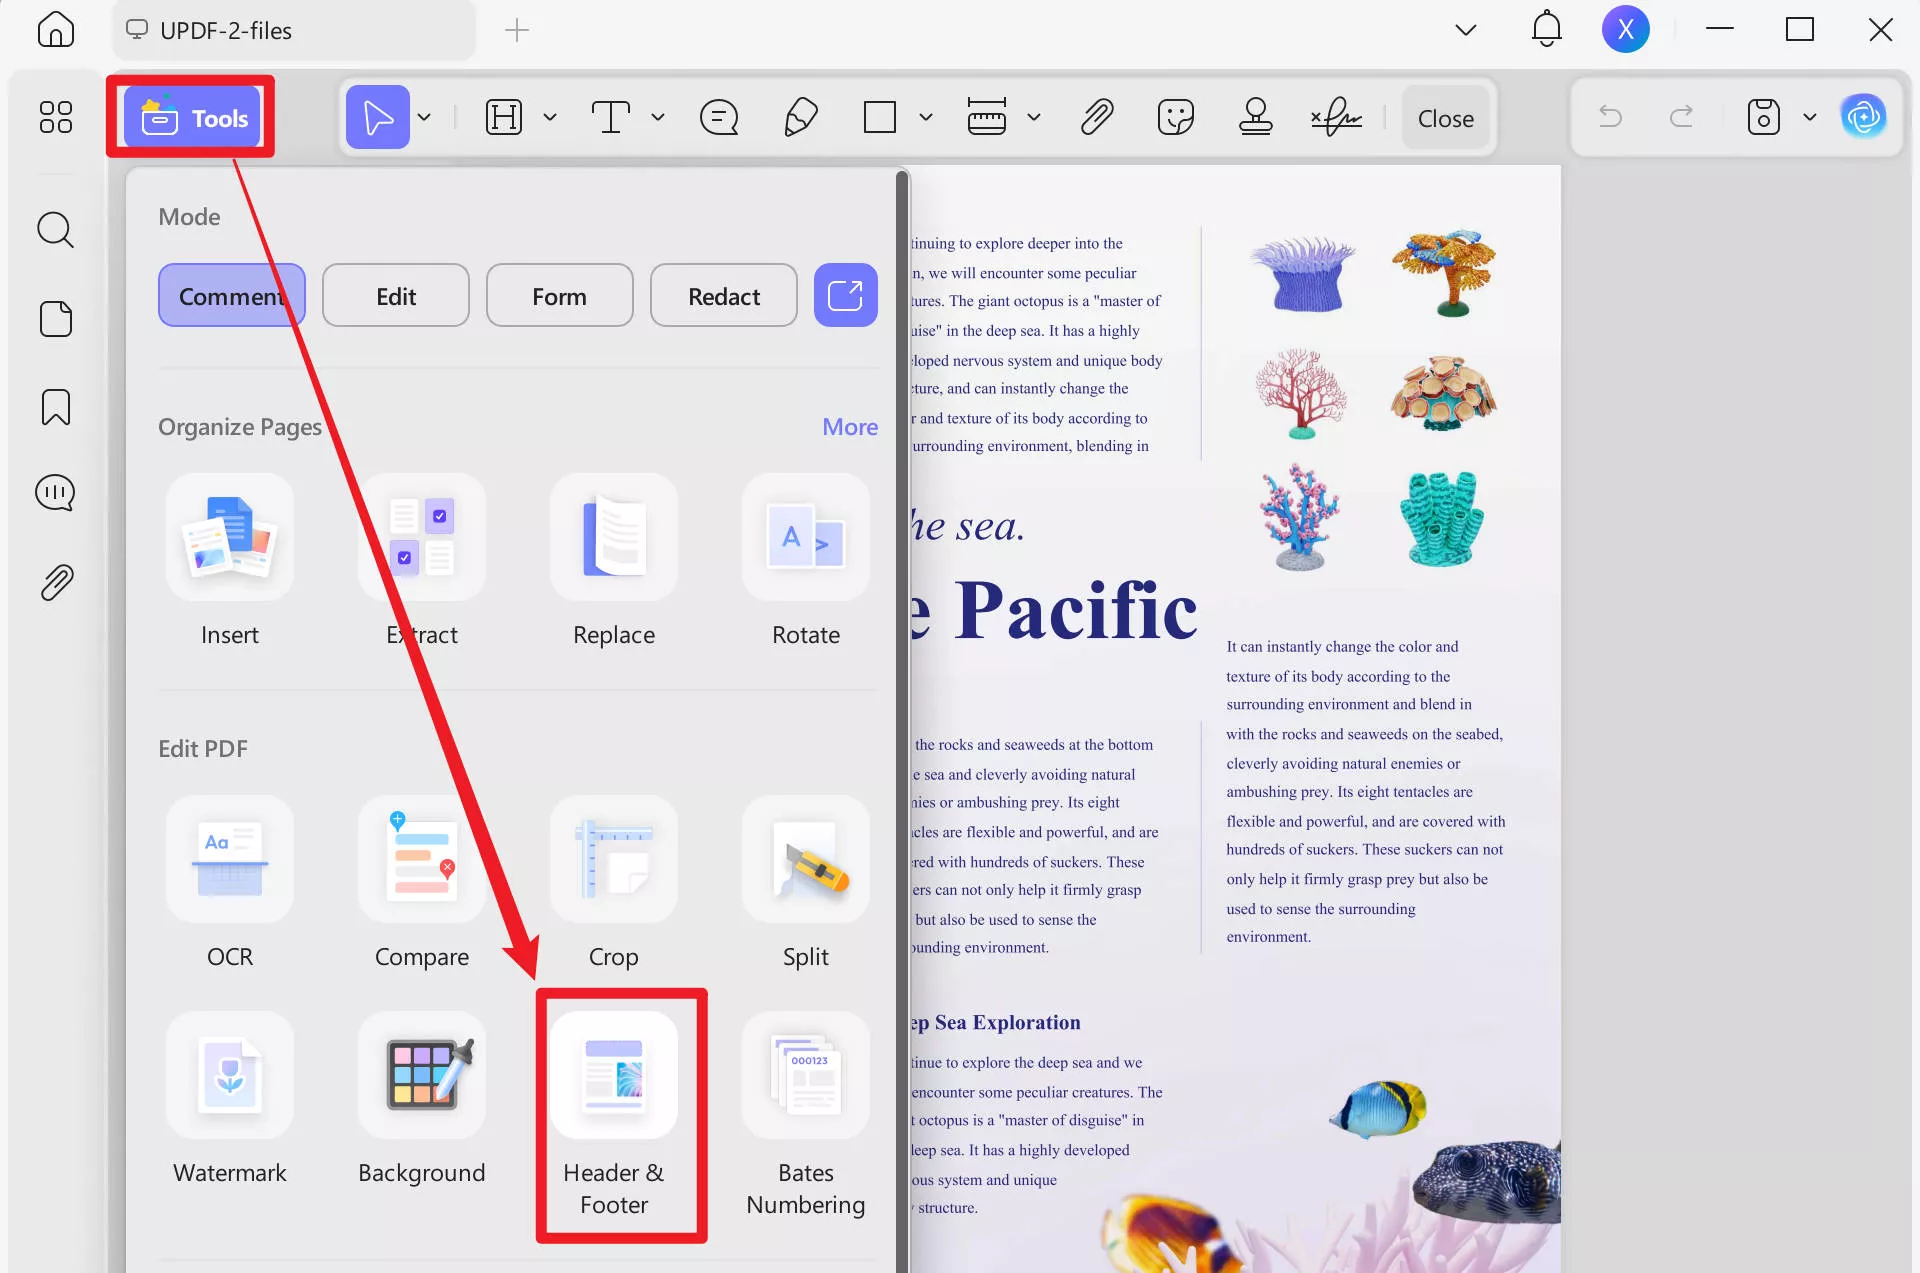The image size is (1920, 1273).
Task: Open the Sticker tool
Action: pos(1176,117)
